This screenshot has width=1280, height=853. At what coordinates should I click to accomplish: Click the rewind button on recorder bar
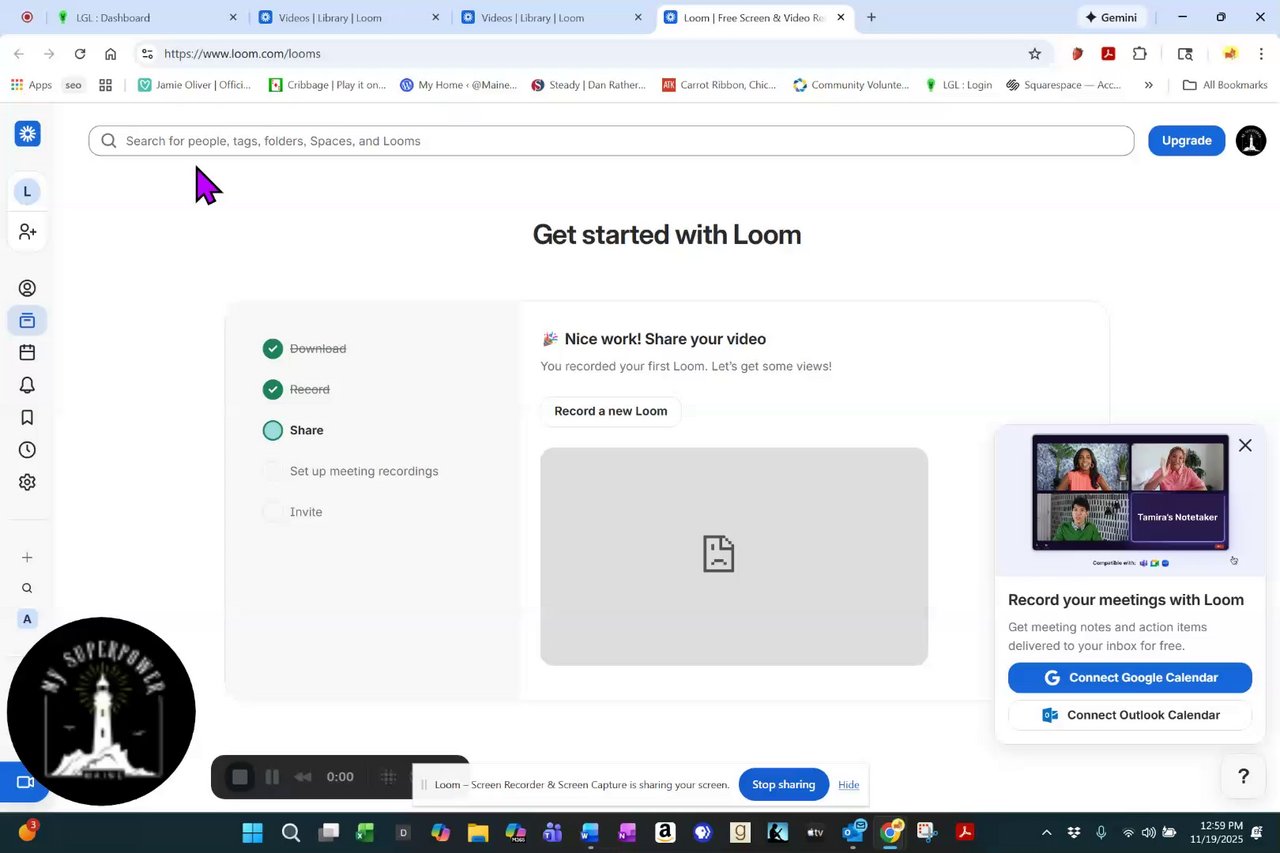pyautogui.click(x=303, y=777)
